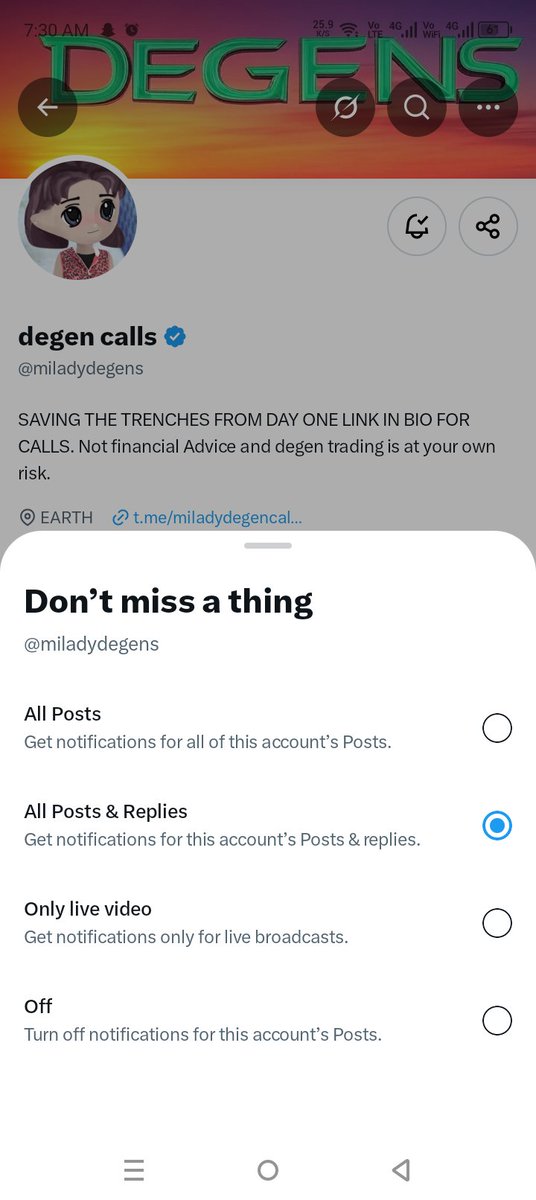This screenshot has width=536, height=1200.
Task: Choose the Off notifications radio button
Action: pos(497,1020)
